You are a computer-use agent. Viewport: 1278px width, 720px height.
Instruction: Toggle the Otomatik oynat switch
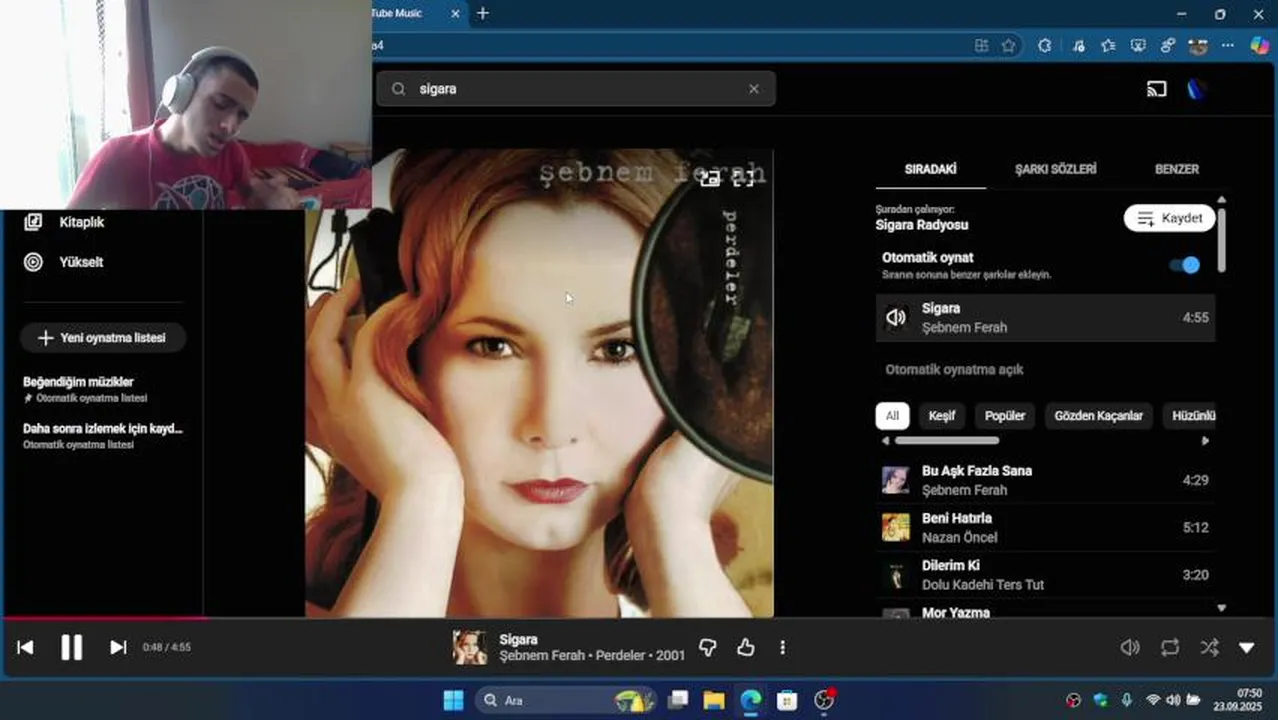pos(1184,265)
